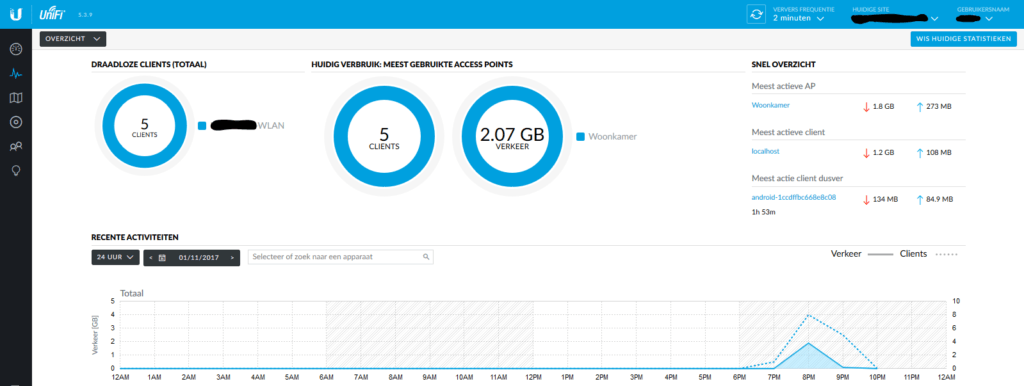Click the 2 minuten refresh value
1024x386 pixels.
tap(793, 18)
